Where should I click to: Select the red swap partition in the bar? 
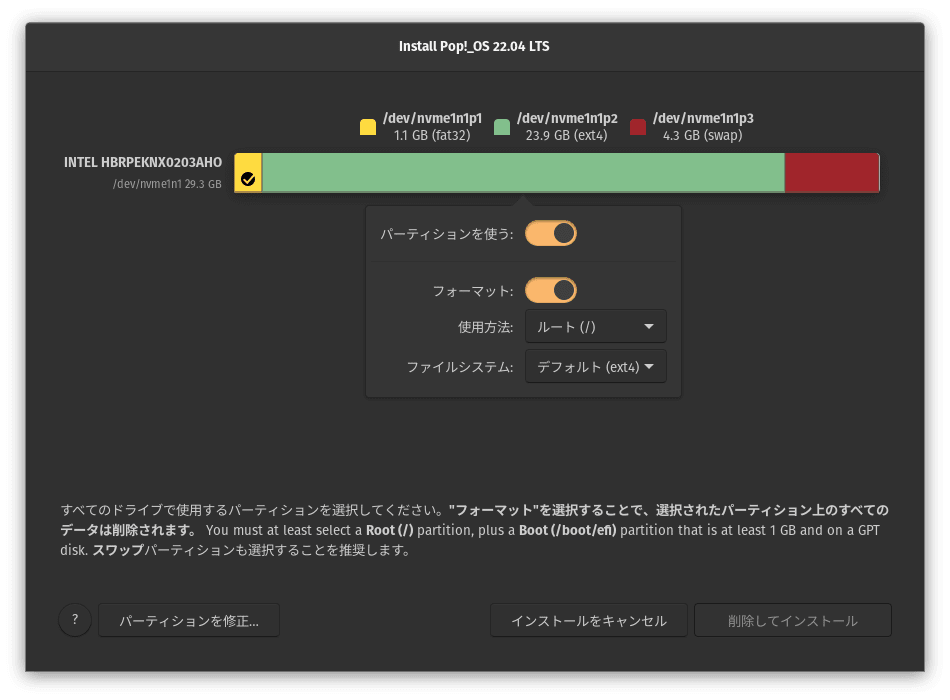point(832,173)
